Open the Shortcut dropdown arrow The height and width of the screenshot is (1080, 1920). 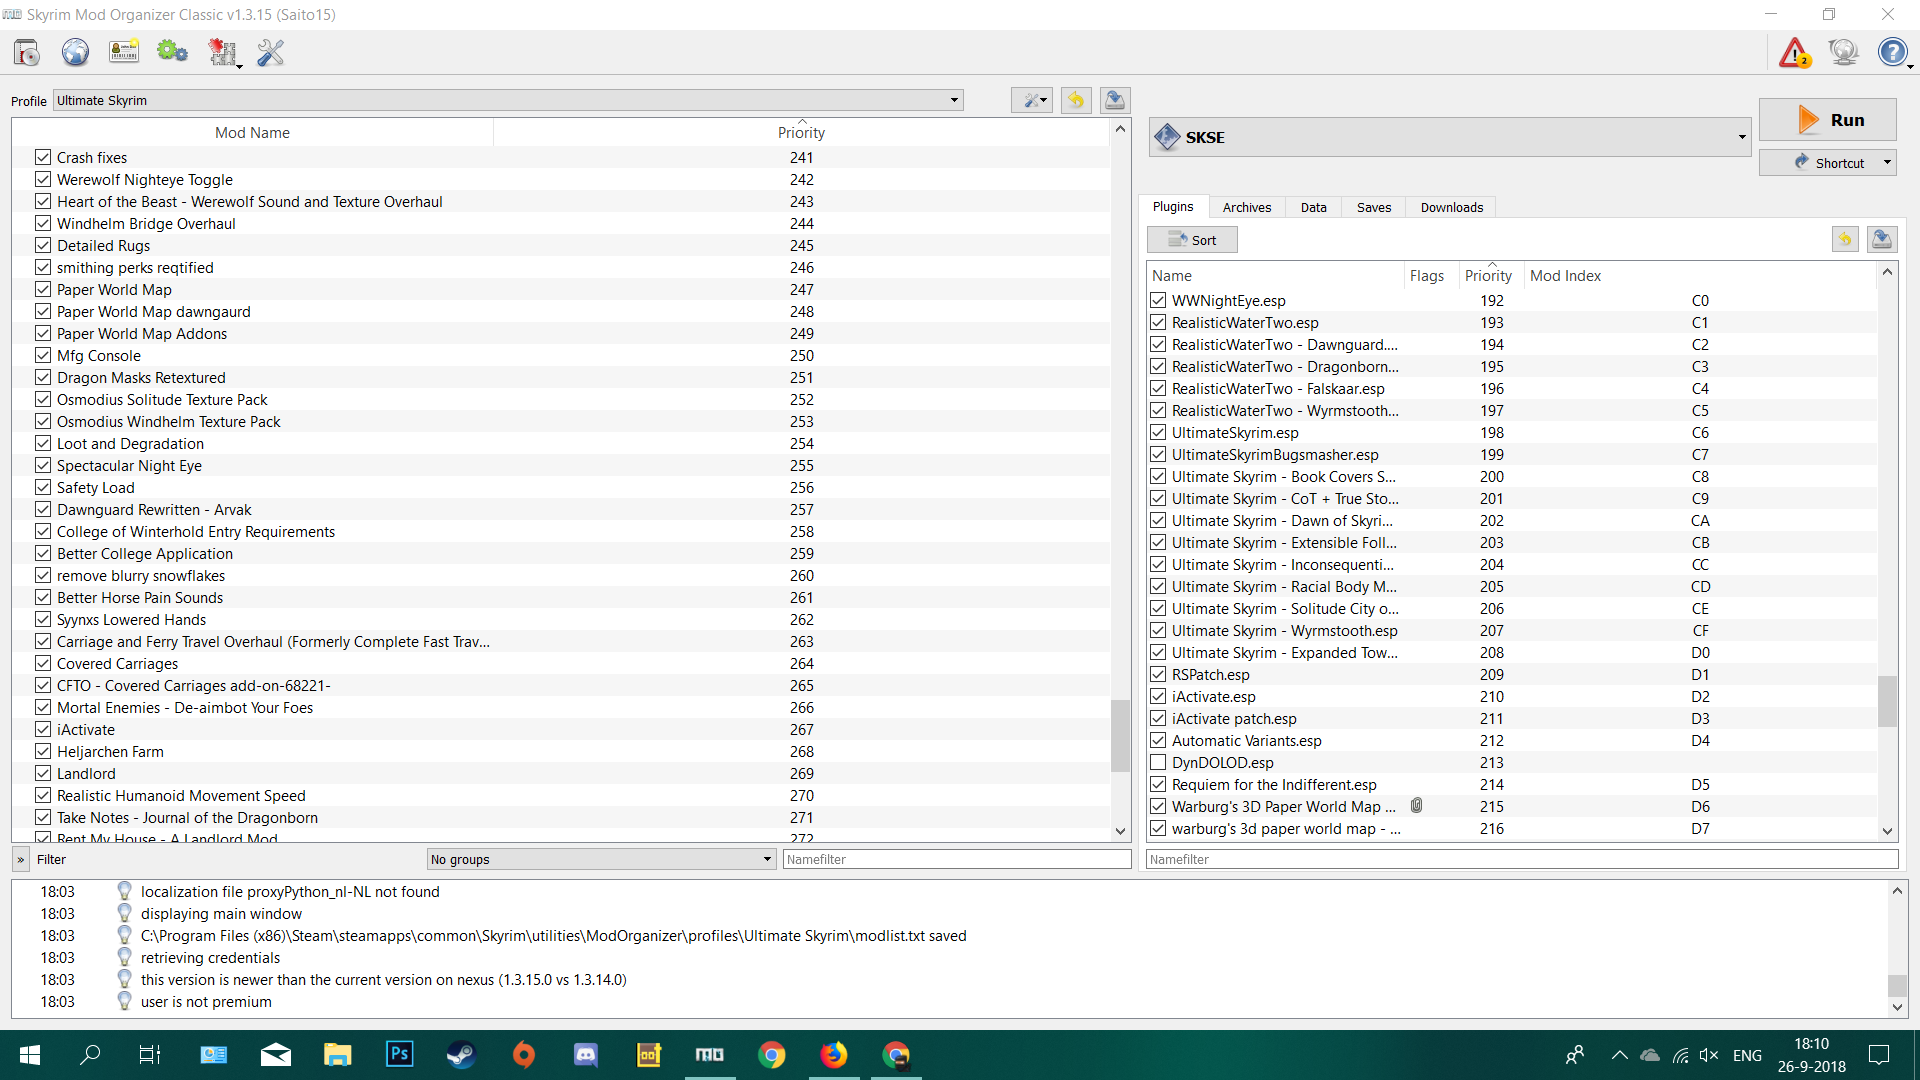pos(1887,162)
